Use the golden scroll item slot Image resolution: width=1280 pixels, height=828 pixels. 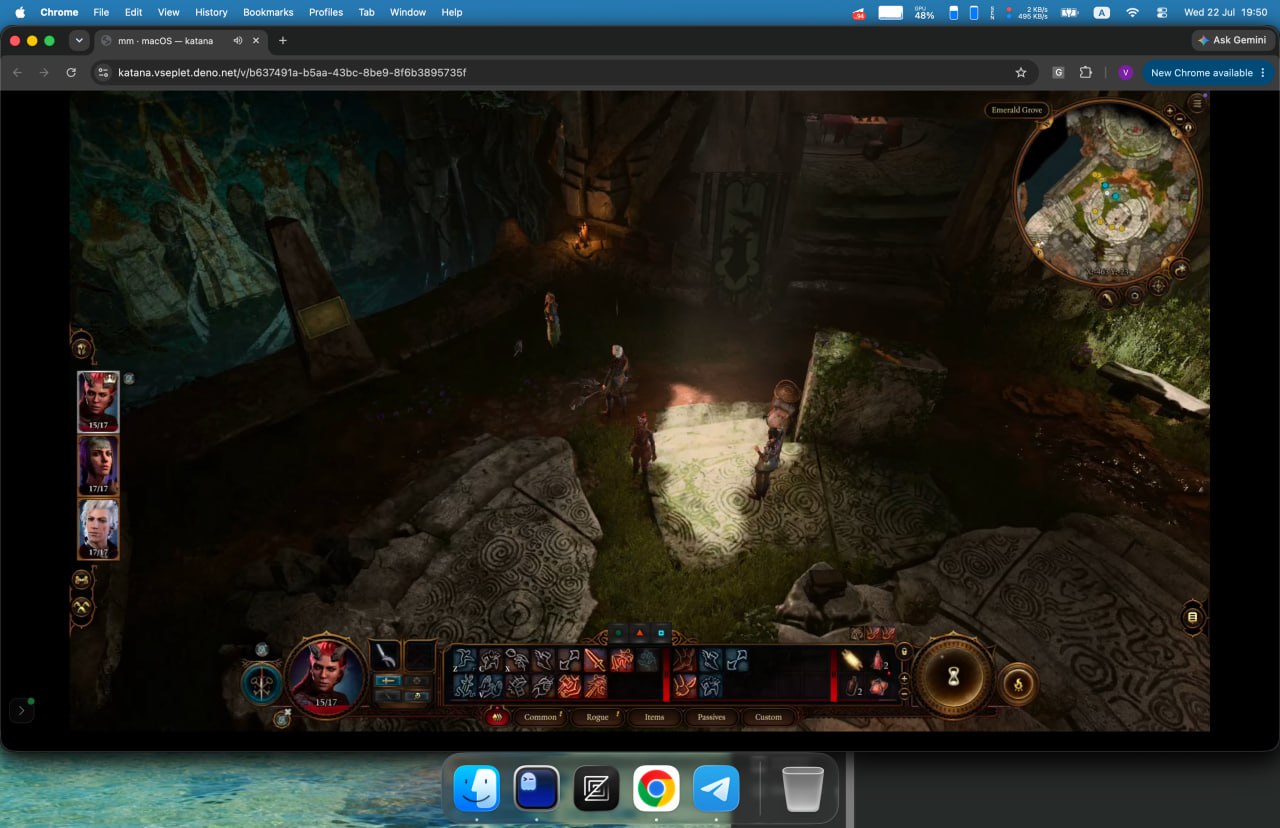point(853,660)
